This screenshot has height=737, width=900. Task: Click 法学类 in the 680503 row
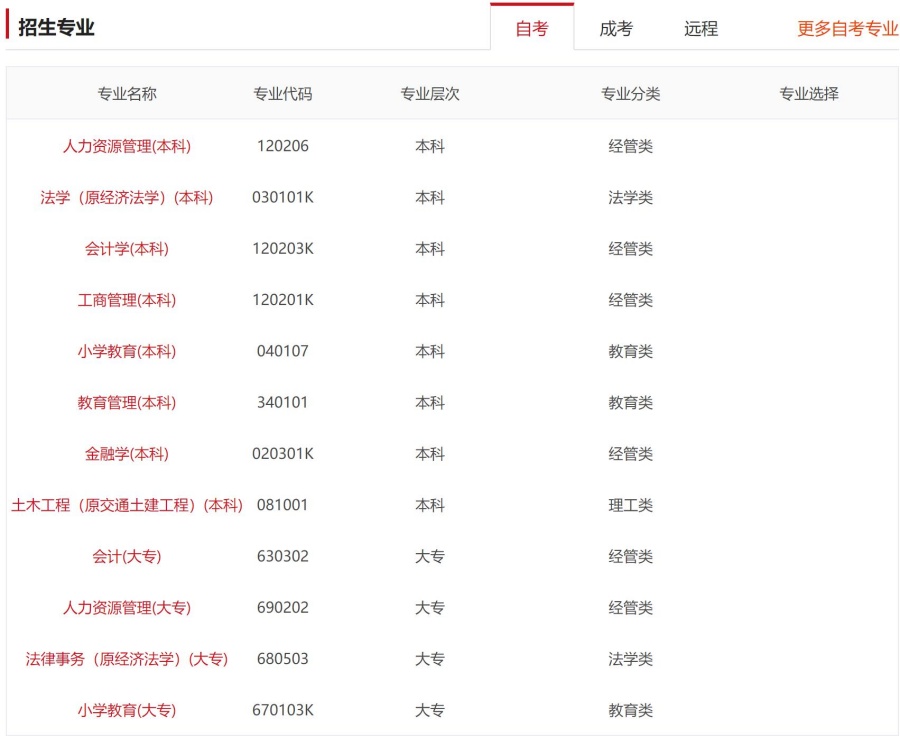tap(630, 659)
